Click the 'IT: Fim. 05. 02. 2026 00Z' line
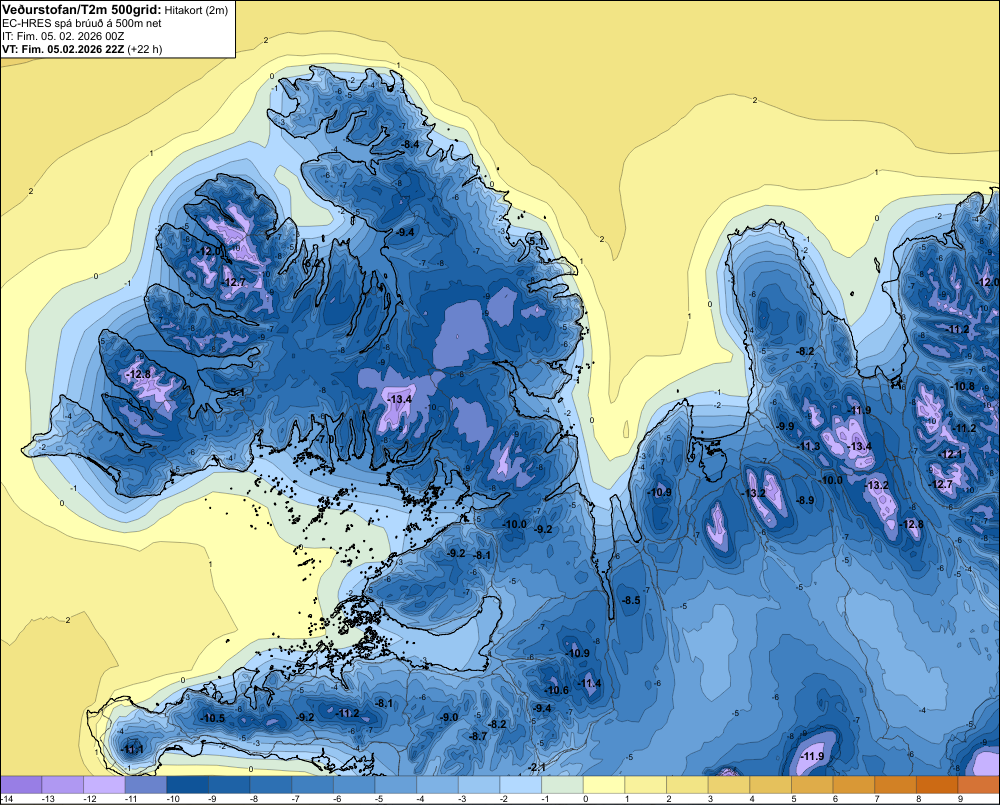Viewport: 1000px width, 805px height. tap(63, 36)
